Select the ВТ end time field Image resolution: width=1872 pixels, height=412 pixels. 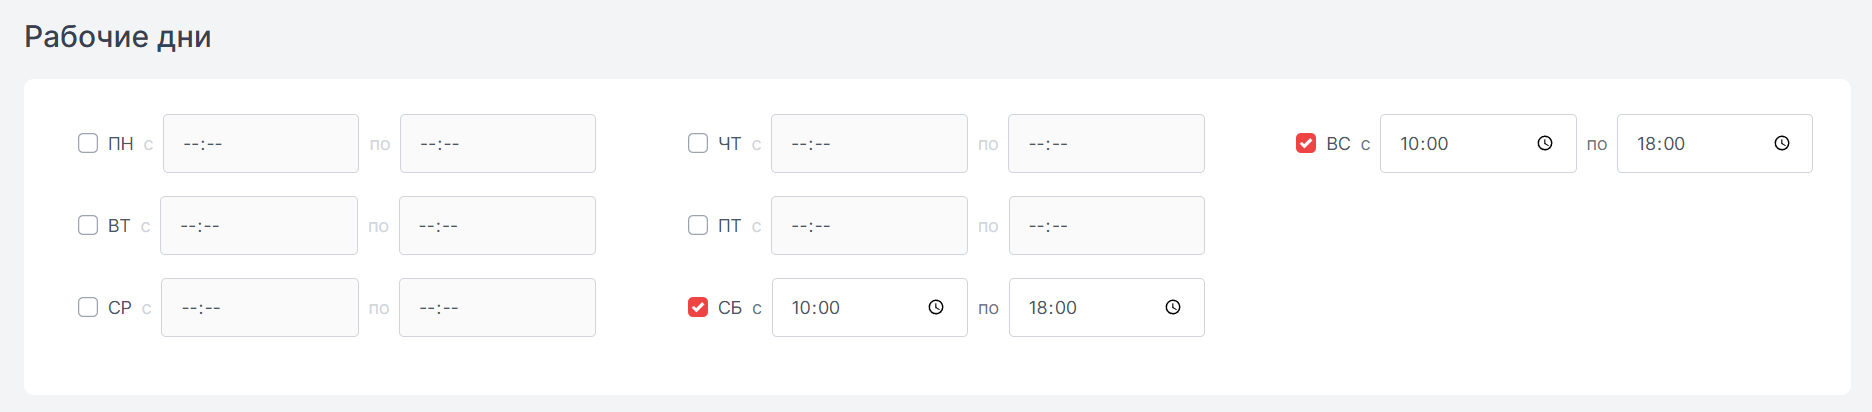497,225
